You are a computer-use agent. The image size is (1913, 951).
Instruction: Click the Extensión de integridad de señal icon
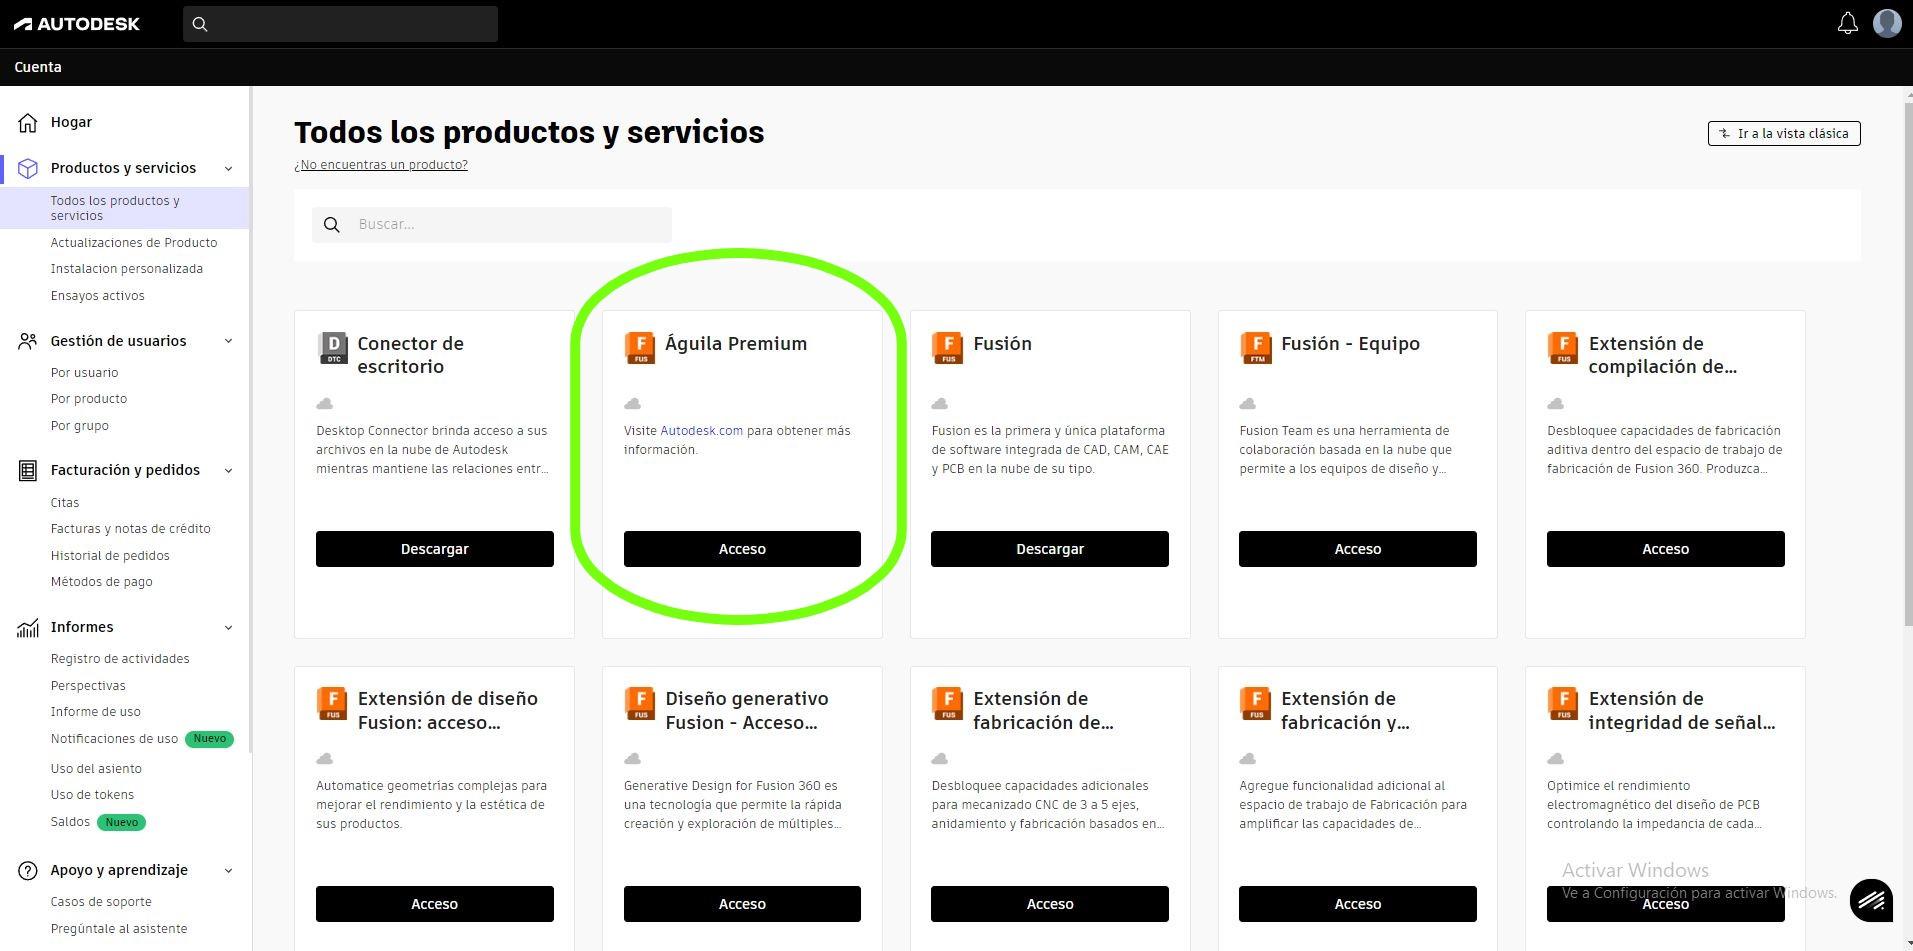[1563, 703]
